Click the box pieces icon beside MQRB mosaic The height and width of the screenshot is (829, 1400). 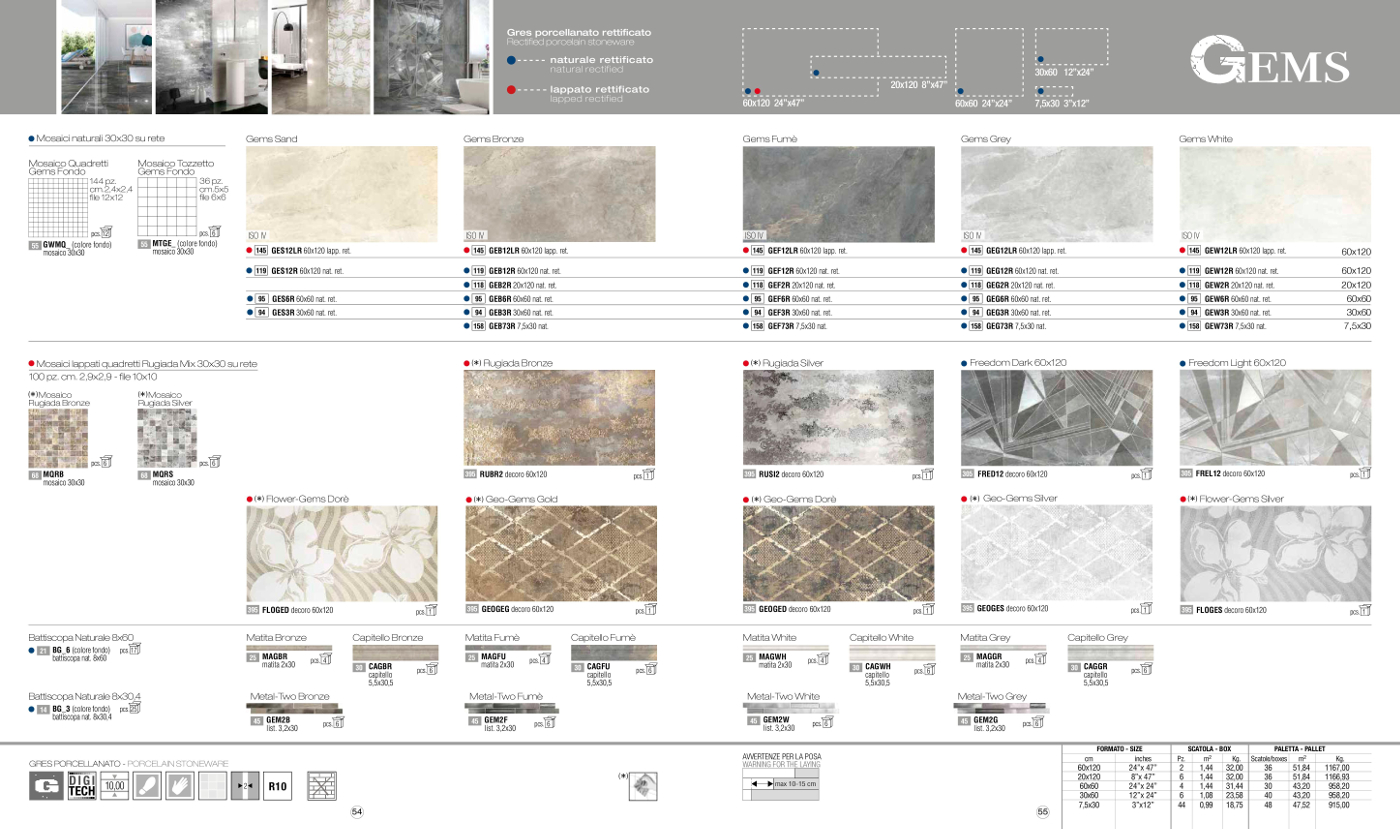point(106,462)
